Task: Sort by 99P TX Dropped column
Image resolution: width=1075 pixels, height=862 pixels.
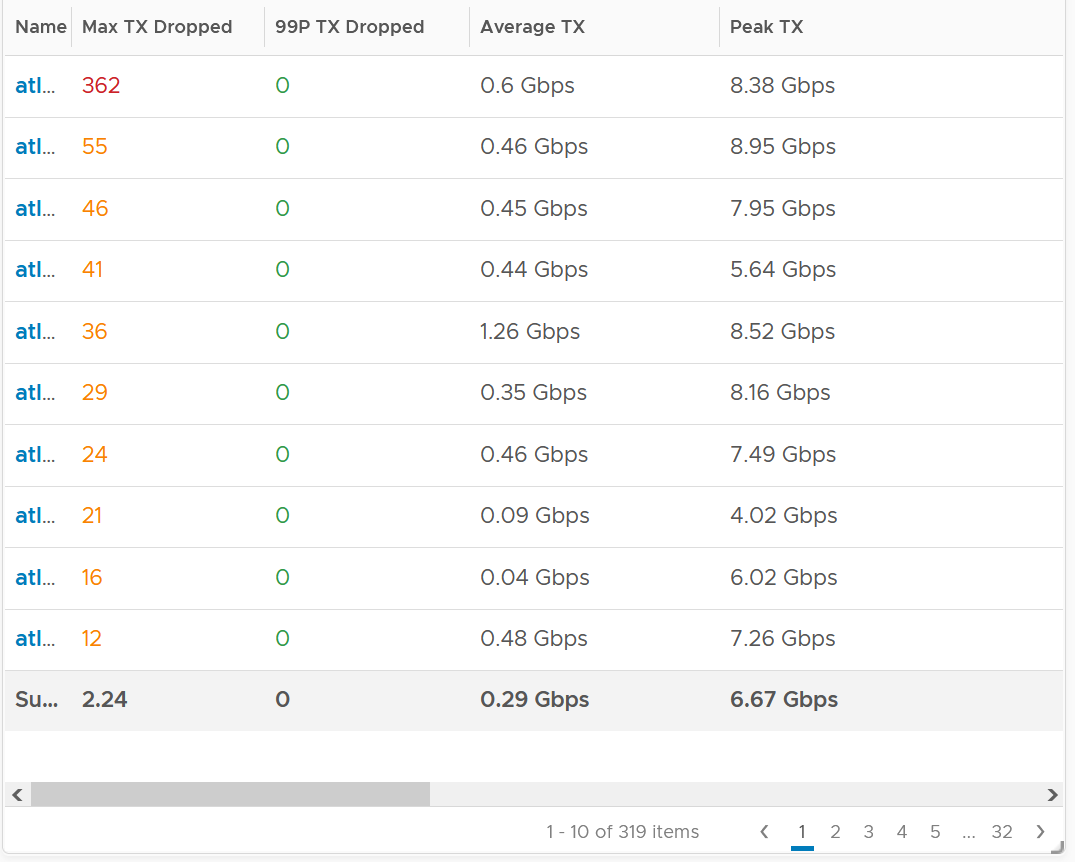Action: 350,27
